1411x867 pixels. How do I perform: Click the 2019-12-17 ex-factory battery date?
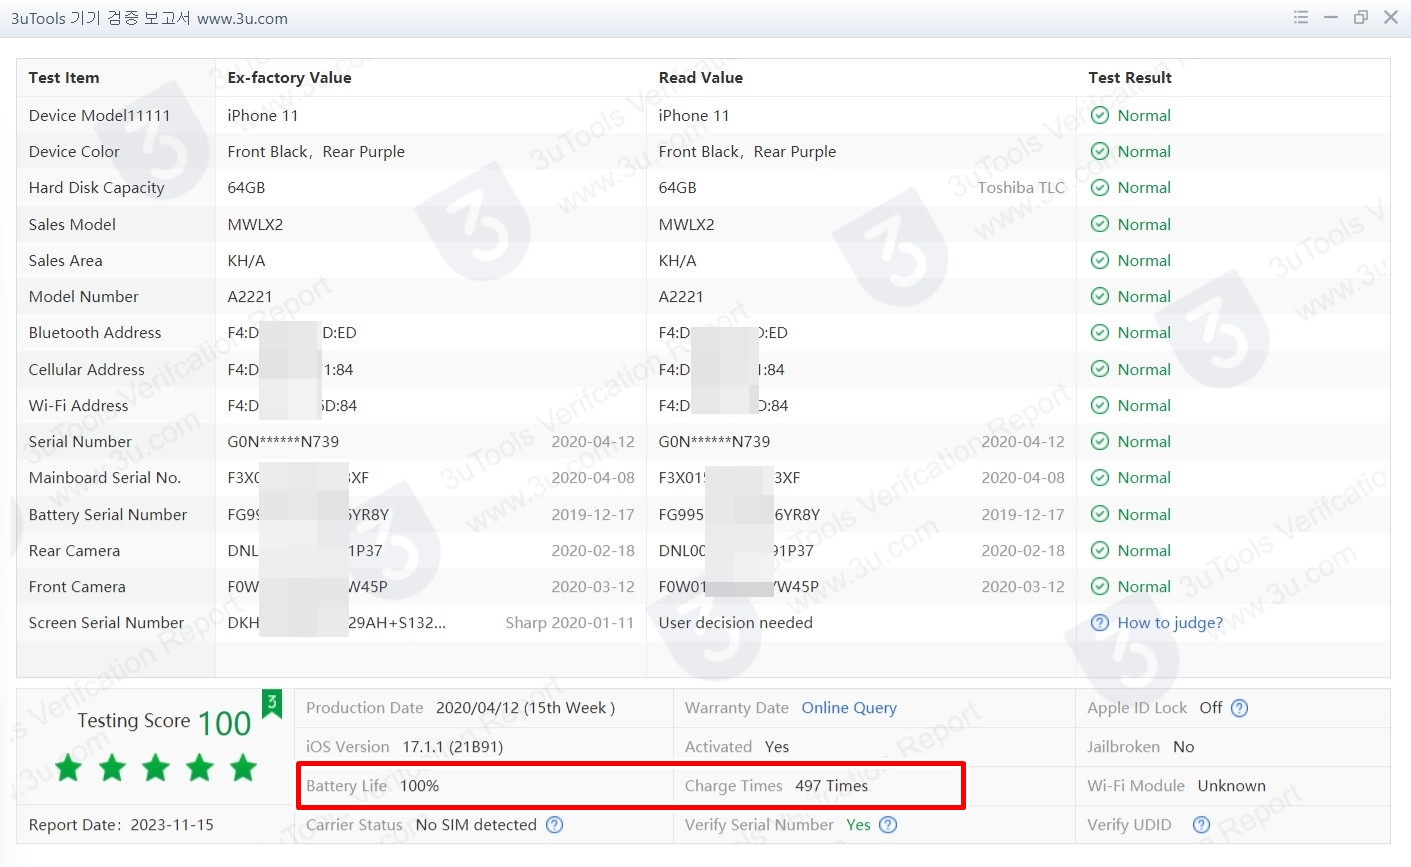[x=593, y=514]
